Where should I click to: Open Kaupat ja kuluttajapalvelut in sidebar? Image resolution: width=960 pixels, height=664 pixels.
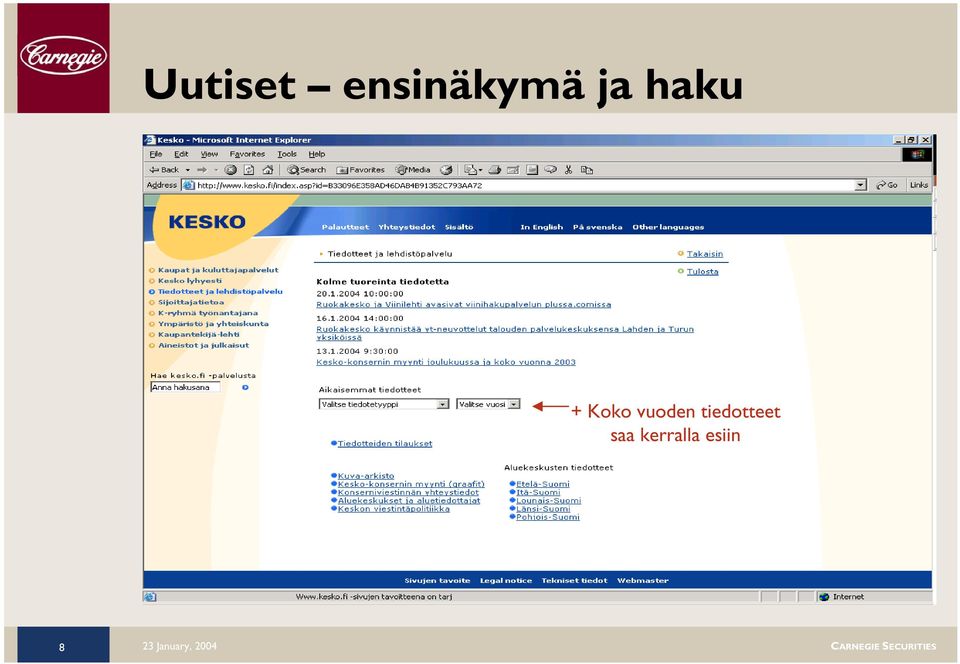pyautogui.click(x=218, y=270)
